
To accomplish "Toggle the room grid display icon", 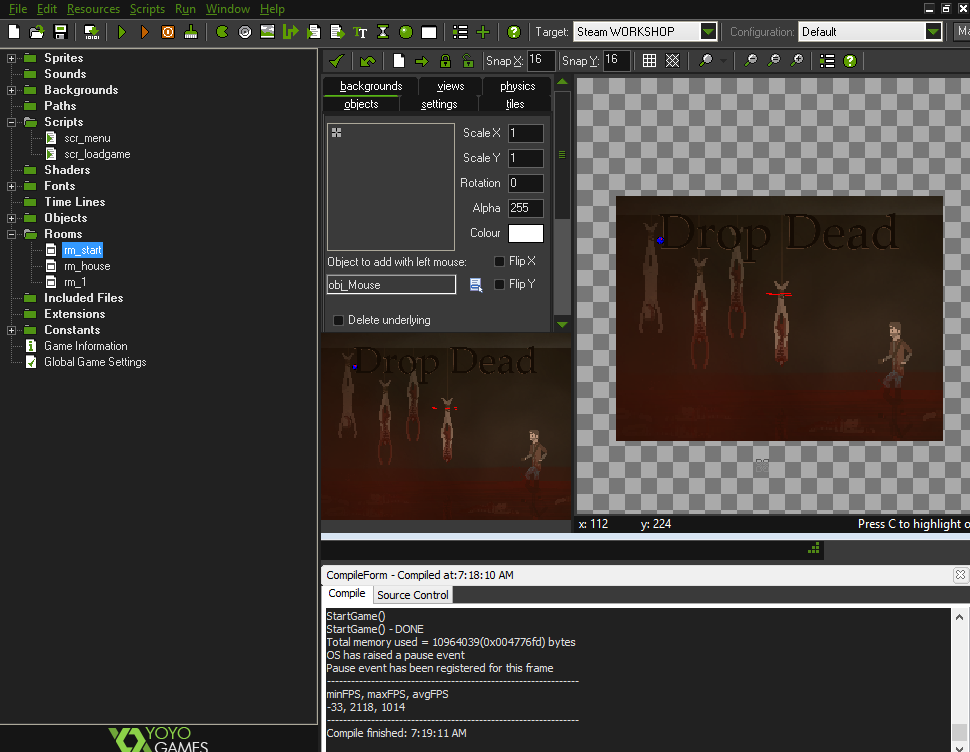I will pos(649,61).
